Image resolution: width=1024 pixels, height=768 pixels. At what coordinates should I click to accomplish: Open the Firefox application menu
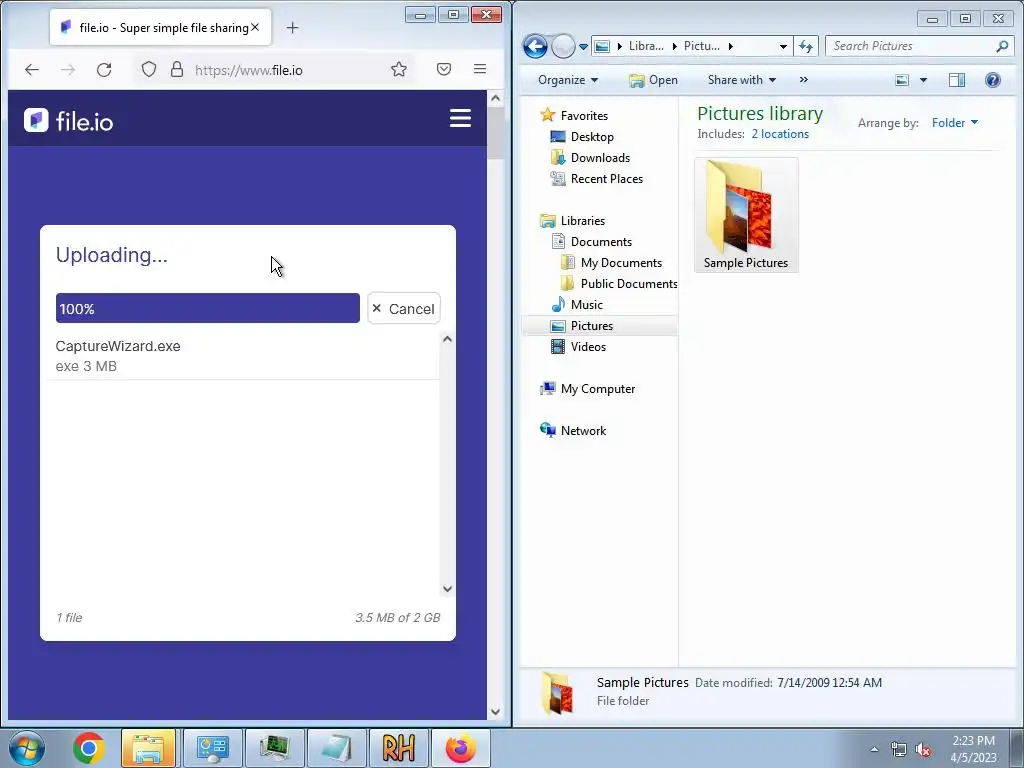480,69
